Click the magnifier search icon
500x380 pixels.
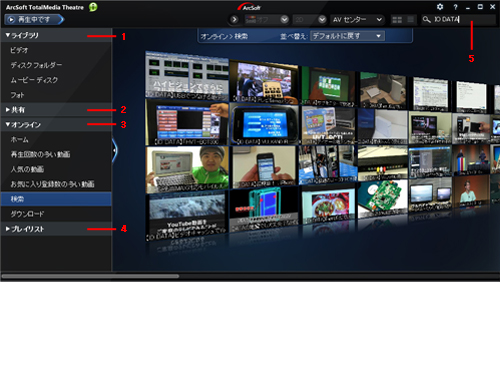pyautogui.click(x=426, y=20)
